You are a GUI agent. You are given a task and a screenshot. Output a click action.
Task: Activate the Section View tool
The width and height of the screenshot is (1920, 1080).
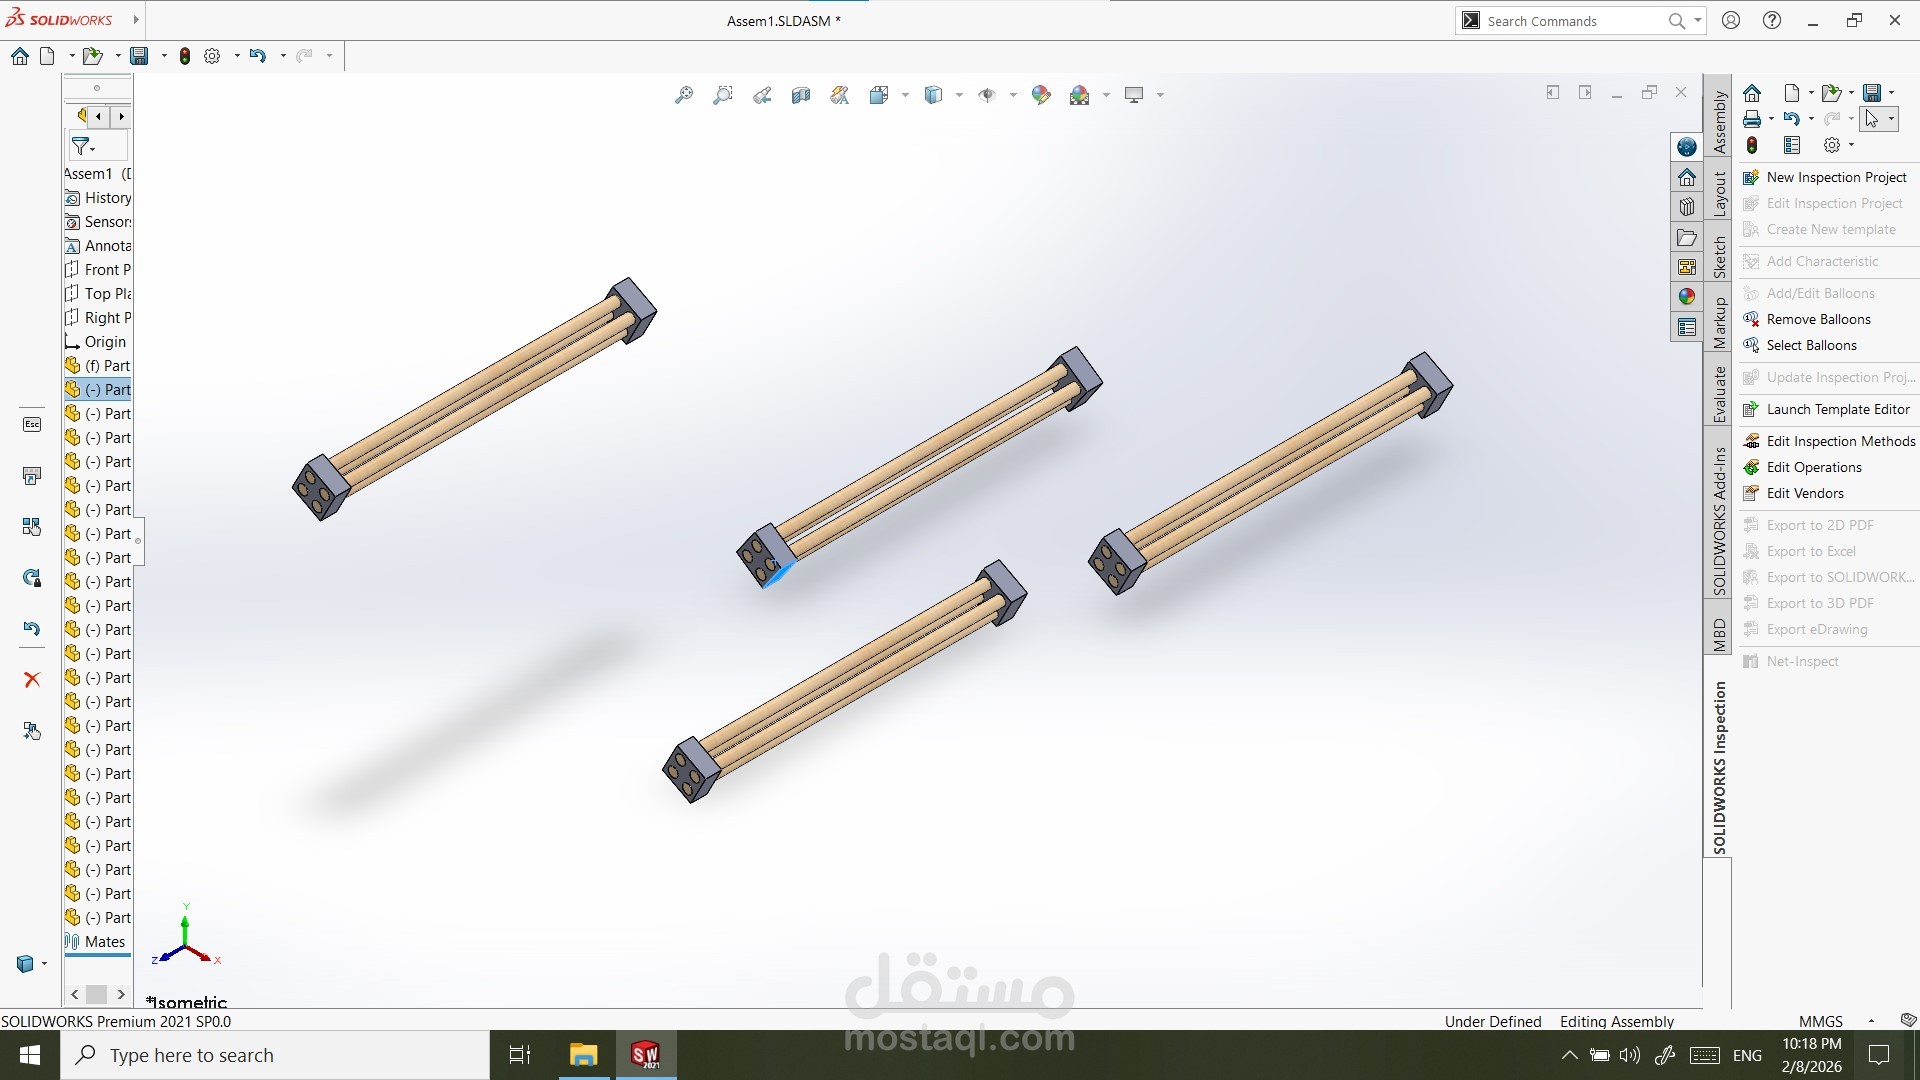[x=801, y=95]
